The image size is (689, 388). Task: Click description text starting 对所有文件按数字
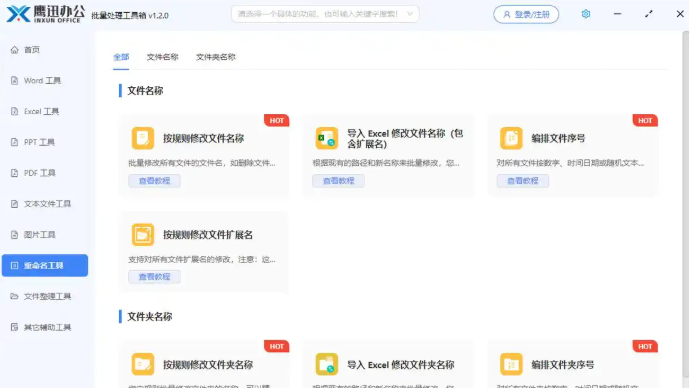click(x=570, y=163)
